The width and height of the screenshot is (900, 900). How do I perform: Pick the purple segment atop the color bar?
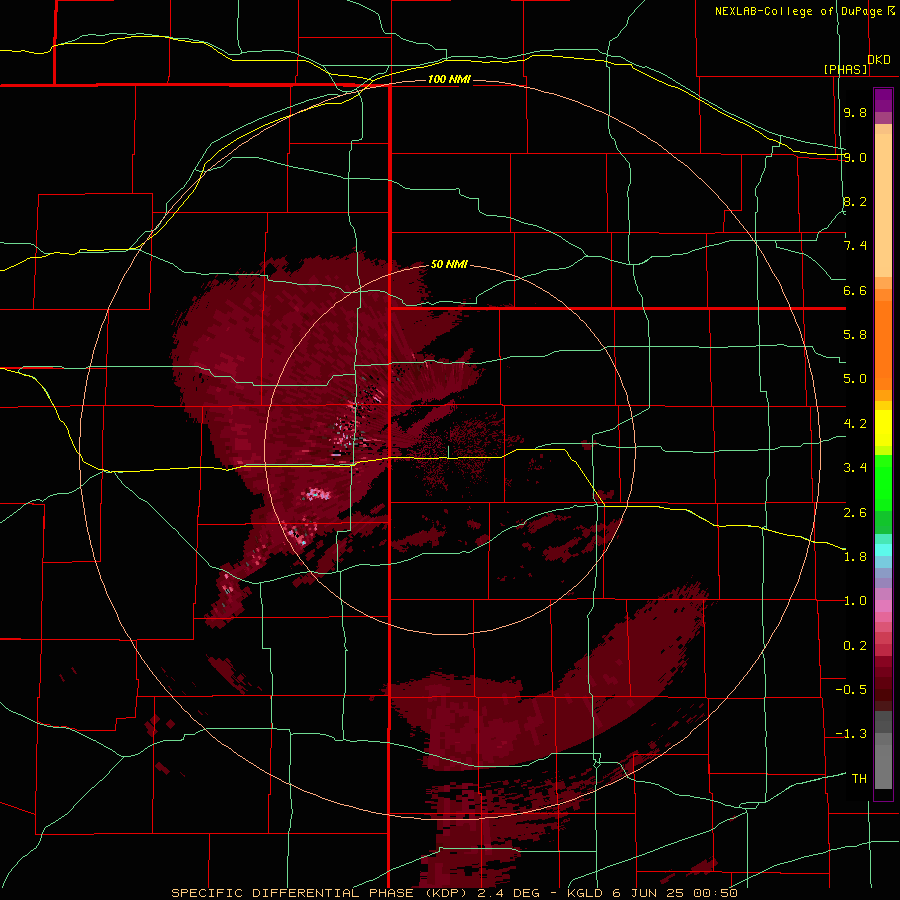tap(883, 100)
